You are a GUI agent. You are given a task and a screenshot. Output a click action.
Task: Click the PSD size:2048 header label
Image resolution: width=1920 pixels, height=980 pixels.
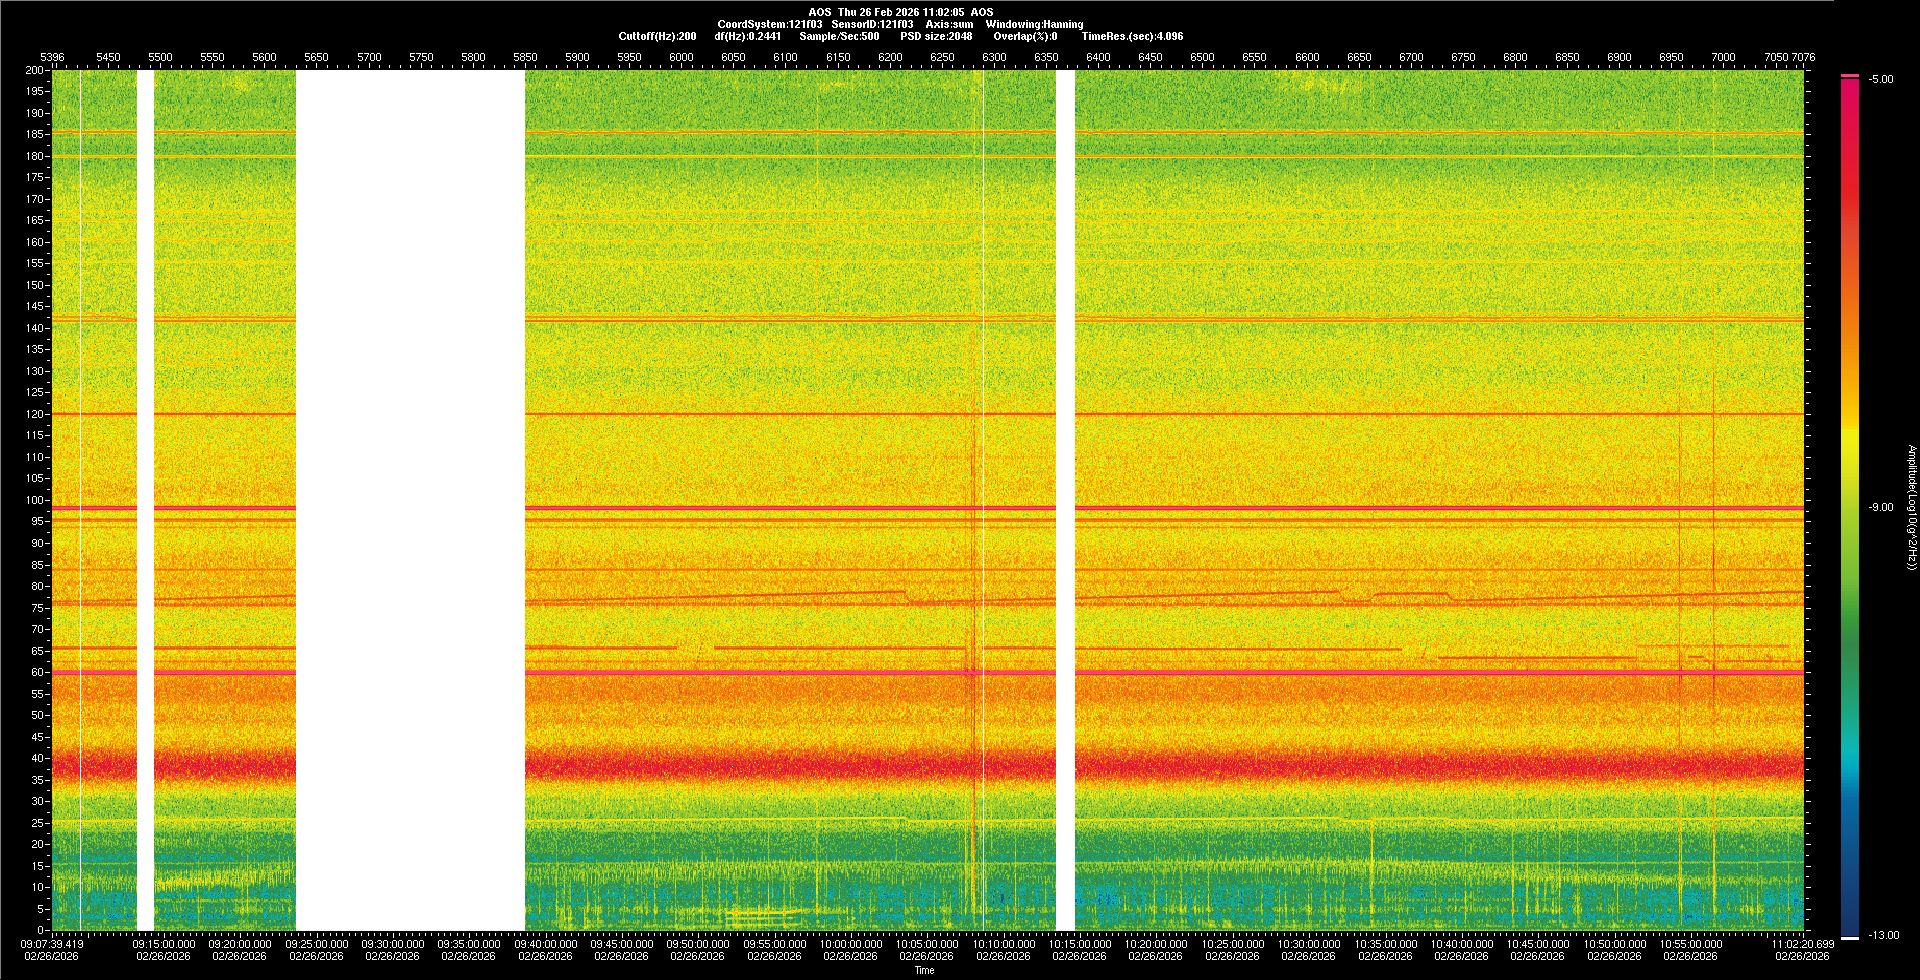pyautogui.click(x=936, y=36)
